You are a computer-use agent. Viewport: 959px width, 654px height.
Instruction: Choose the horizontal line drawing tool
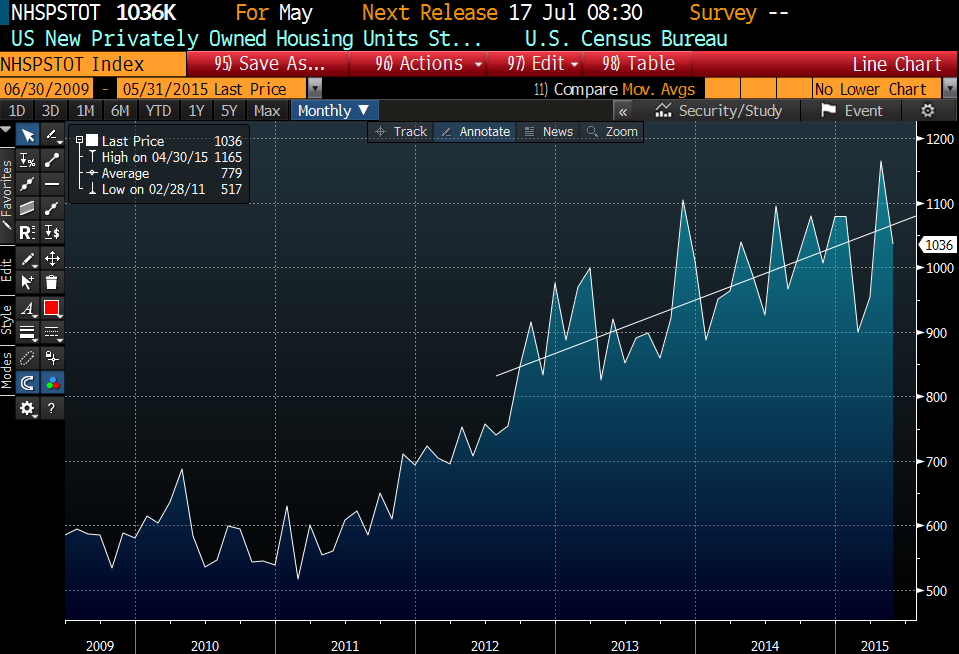[x=52, y=184]
